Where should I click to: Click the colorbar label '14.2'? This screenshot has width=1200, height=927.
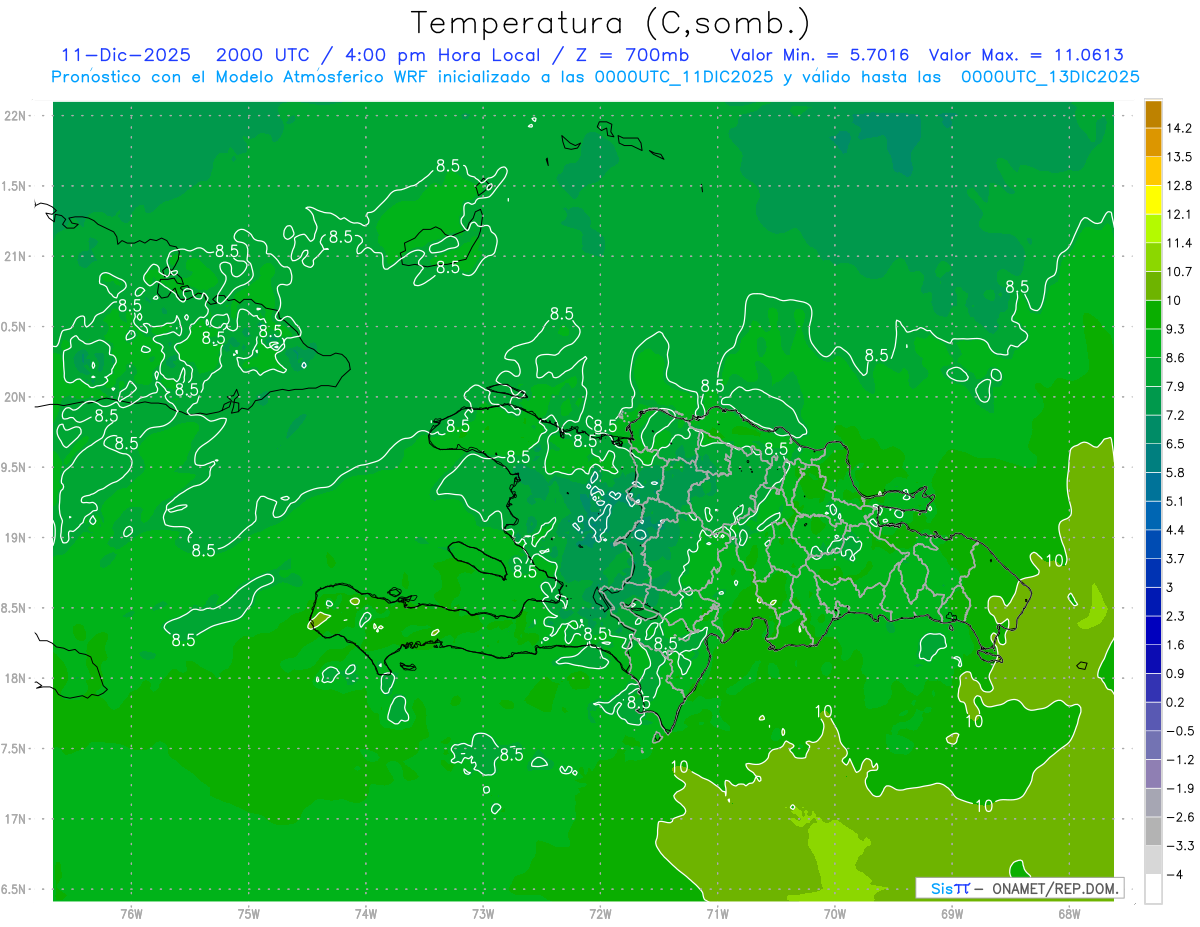point(1179,128)
